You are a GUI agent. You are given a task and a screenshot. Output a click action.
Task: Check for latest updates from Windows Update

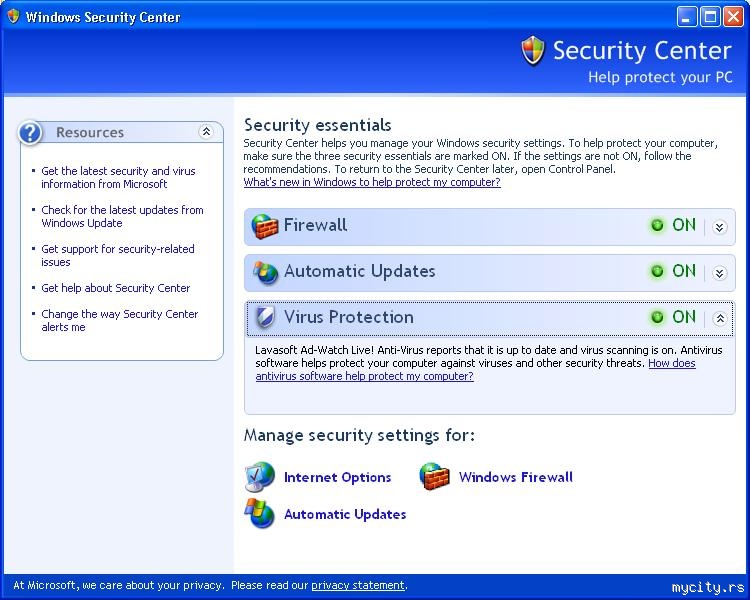122,216
